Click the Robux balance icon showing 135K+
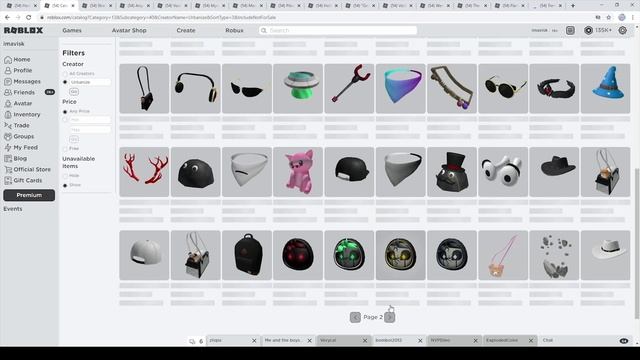The height and width of the screenshot is (360, 640). pyautogui.click(x=588, y=31)
